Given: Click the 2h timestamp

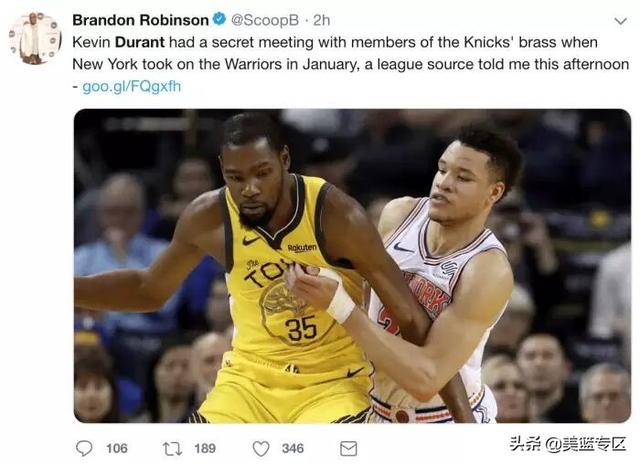Looking at the screenshot, I should tap(322, 20).
